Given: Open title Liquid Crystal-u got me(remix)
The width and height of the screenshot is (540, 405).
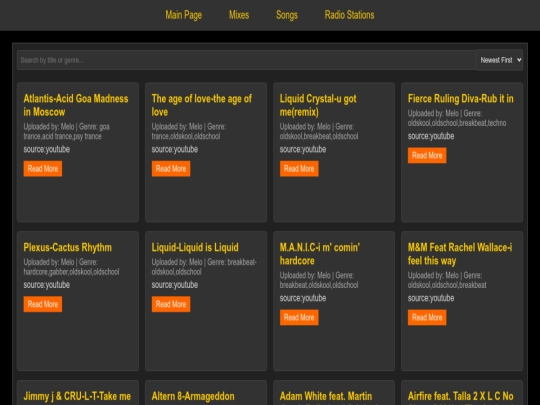Looking at the screenshot, I should pyautogui.click(x=318, y=105).
